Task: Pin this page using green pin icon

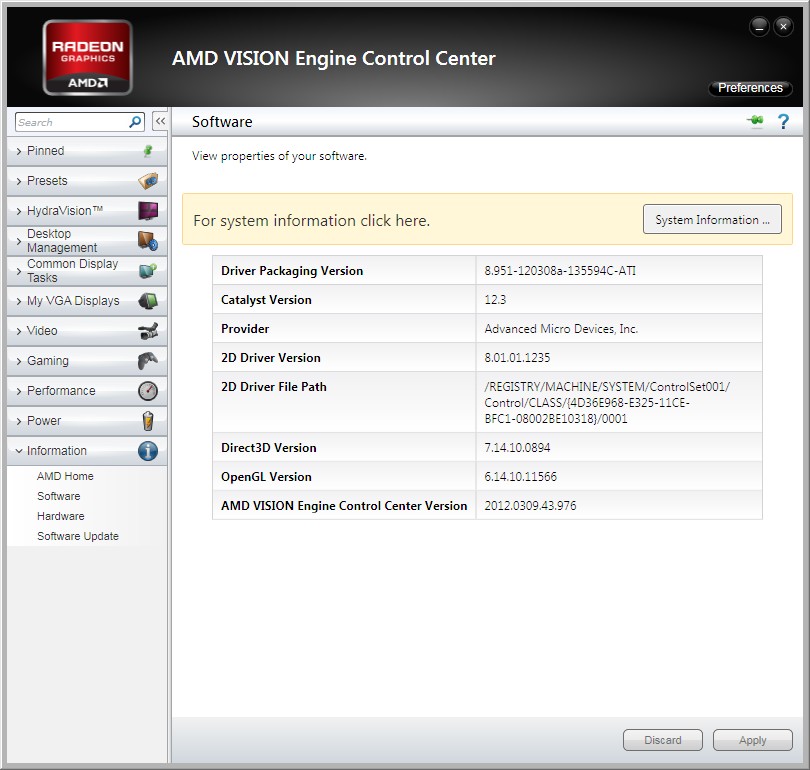Action: pos(755,121)
